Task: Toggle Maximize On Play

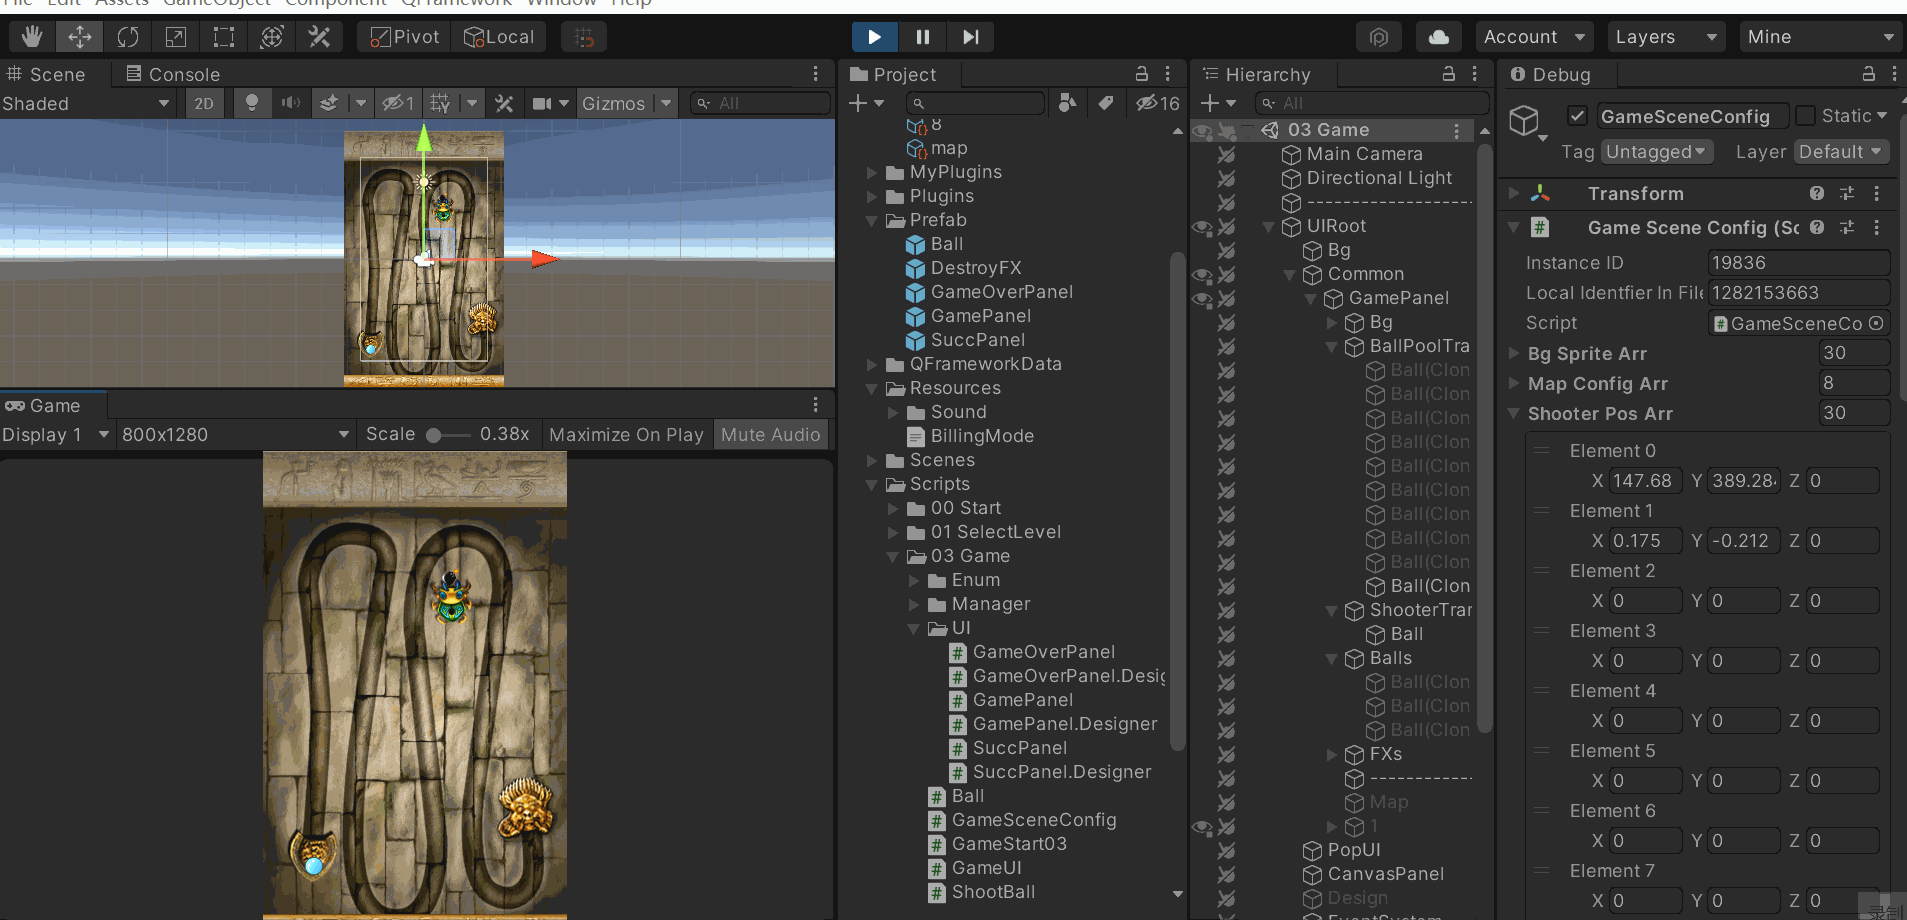Action: tap(626, 435)
